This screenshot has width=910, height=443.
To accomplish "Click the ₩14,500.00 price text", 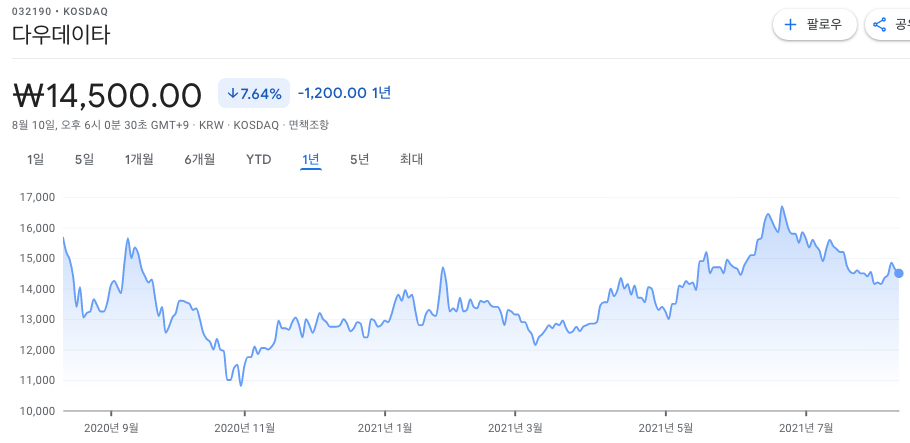I will (x=107, y=95).
